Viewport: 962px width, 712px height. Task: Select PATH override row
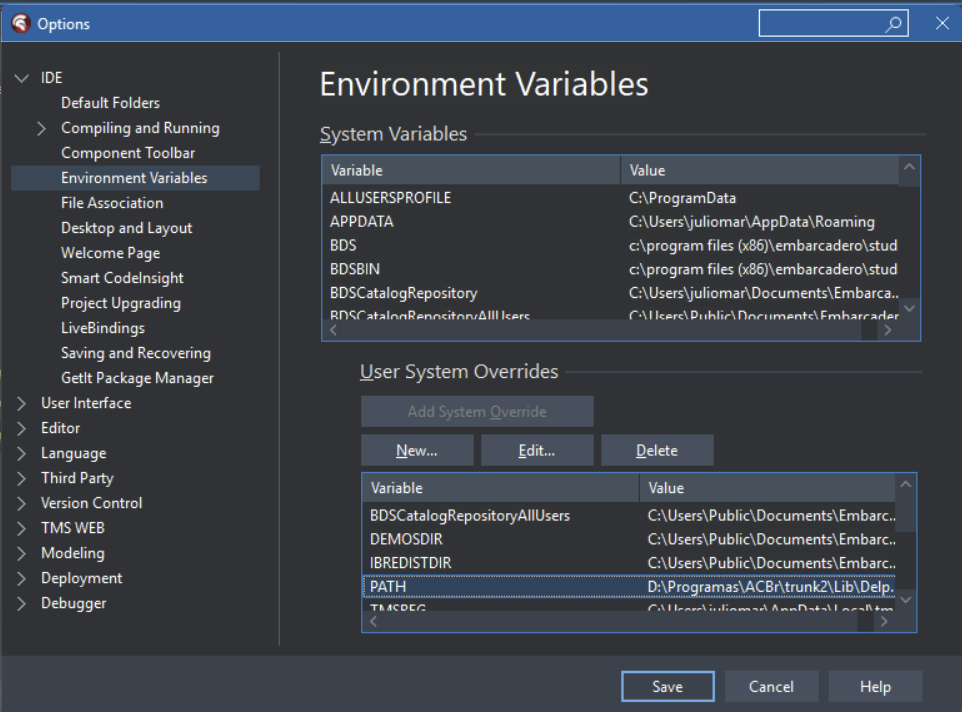(x=629, y=587)
